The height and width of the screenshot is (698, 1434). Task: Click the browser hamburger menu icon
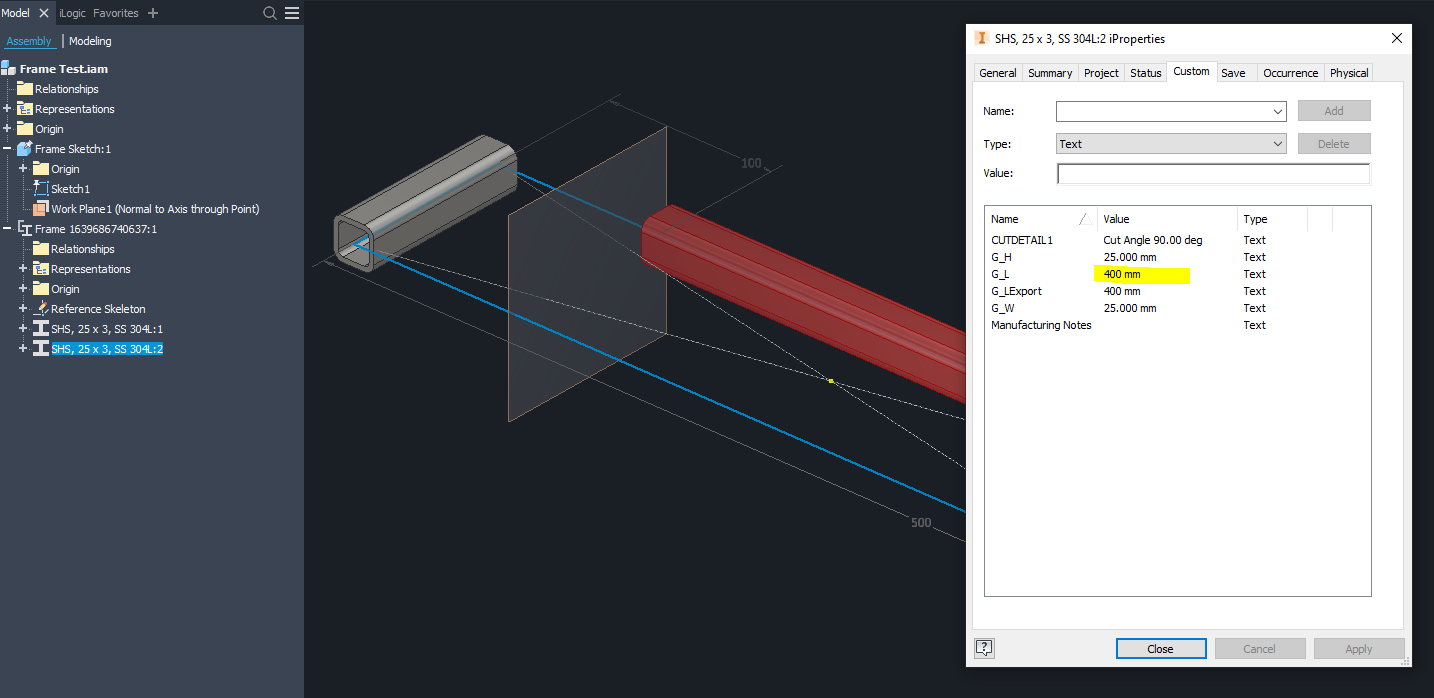[291, 13]
